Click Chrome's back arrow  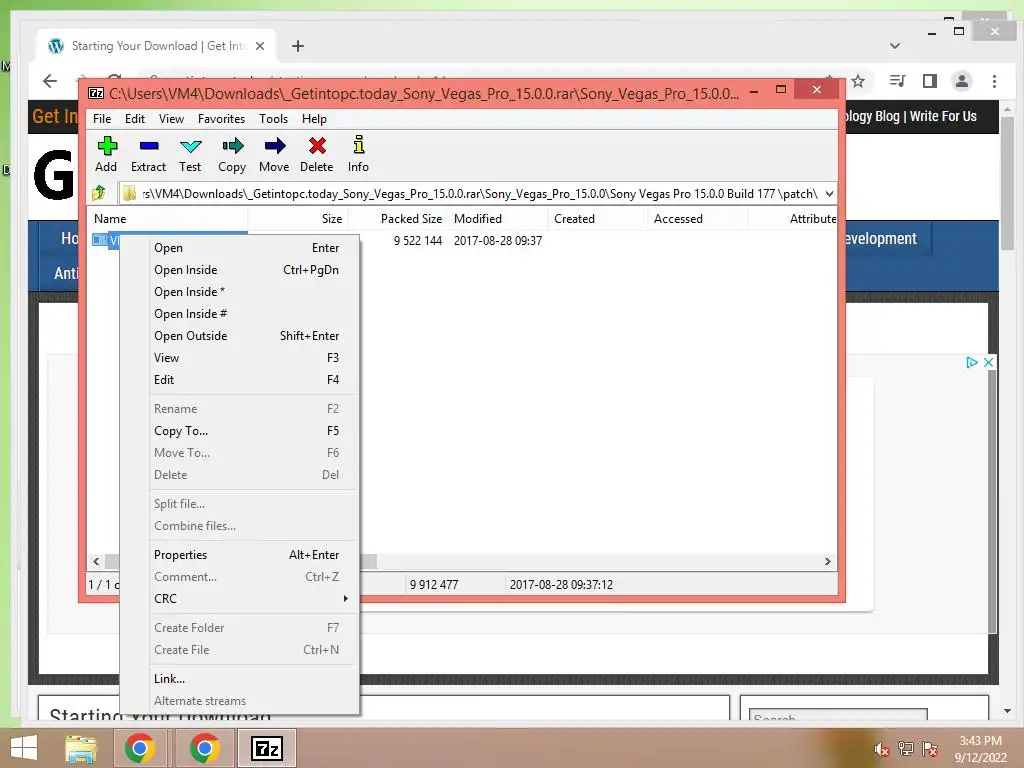(50, 81)
